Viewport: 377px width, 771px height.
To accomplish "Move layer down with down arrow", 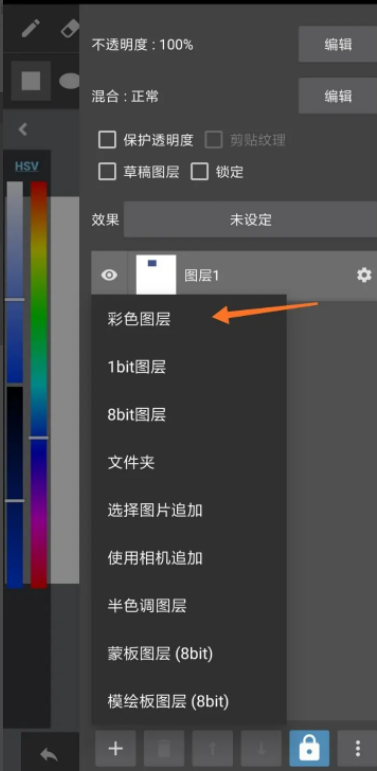I will [261, 749].
